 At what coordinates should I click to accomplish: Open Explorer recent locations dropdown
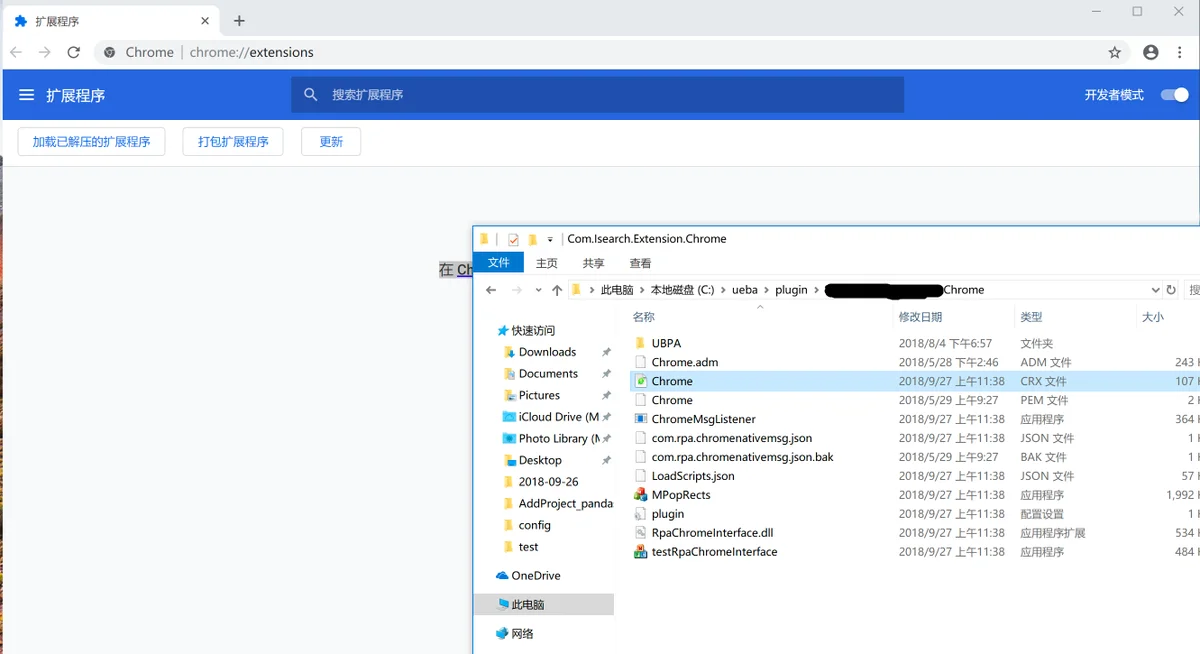[x=538, y=290]
